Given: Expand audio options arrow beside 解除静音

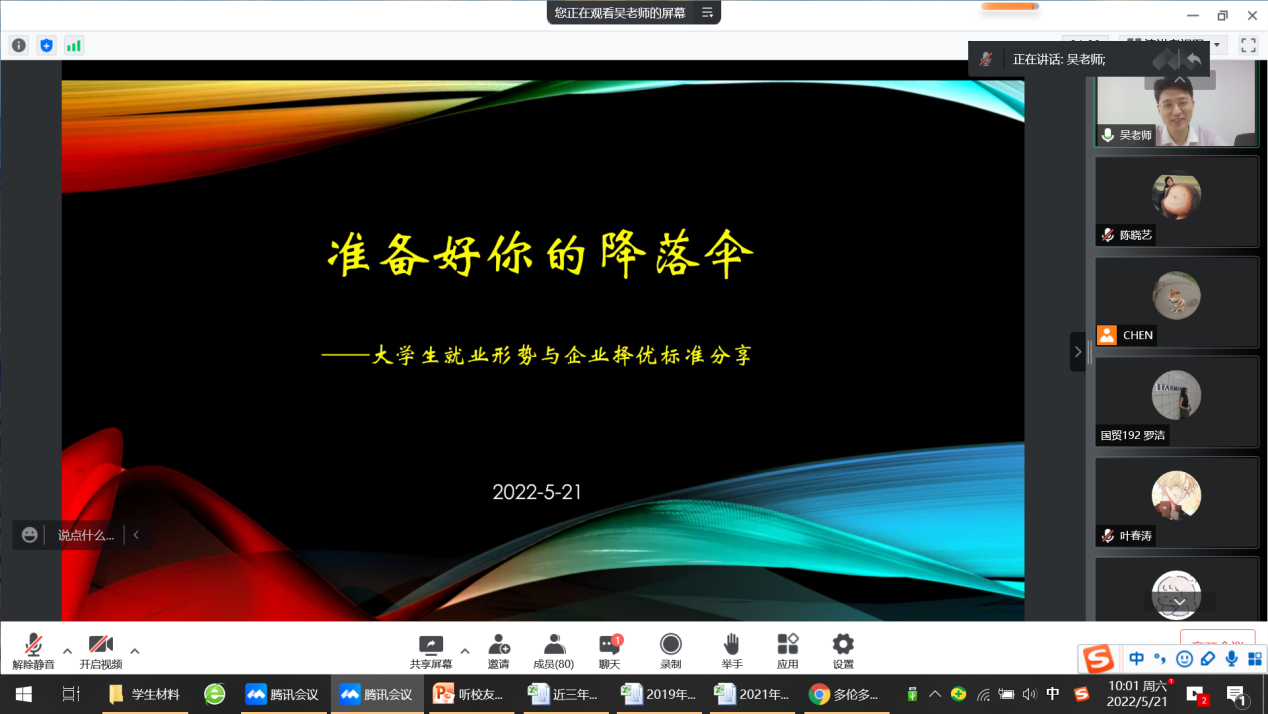Looking at the screenshot, I should 67,651.
